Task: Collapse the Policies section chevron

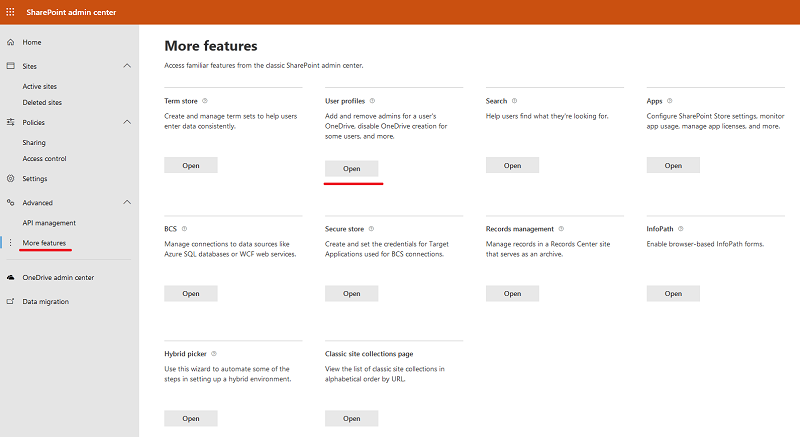Action: tap(127, 122)
